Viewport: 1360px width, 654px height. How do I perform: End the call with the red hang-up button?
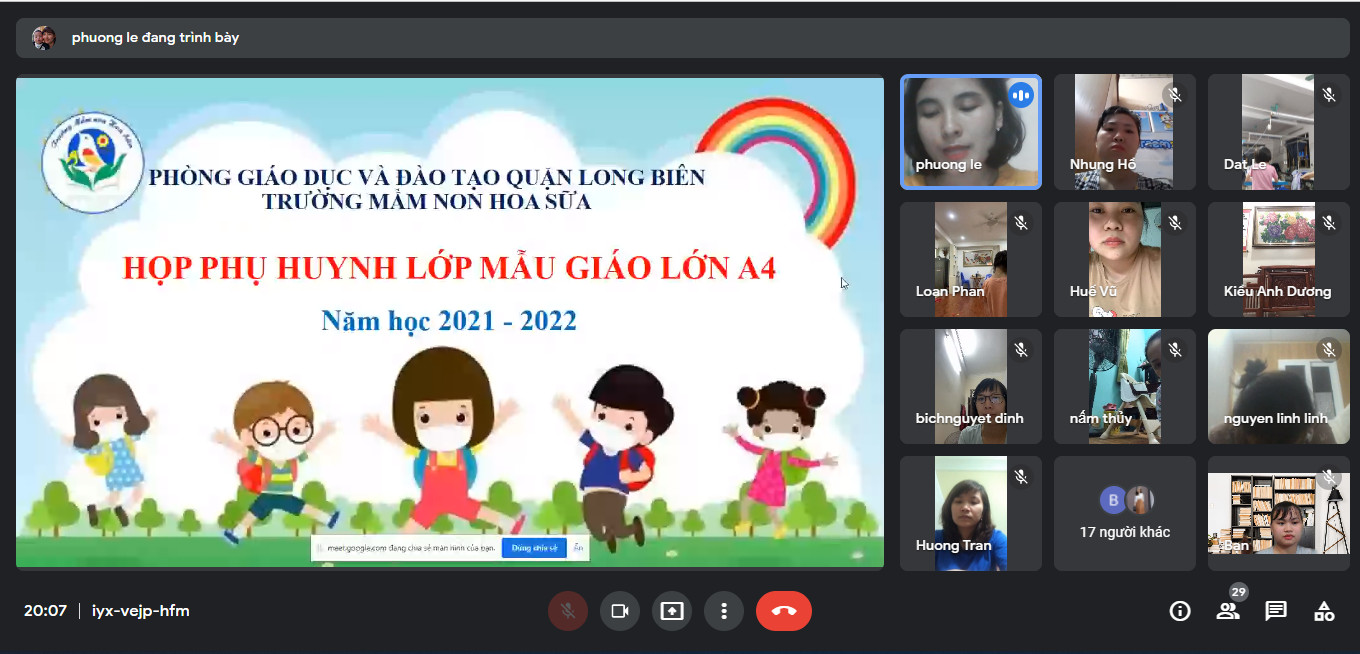click(x=784, y=611)
